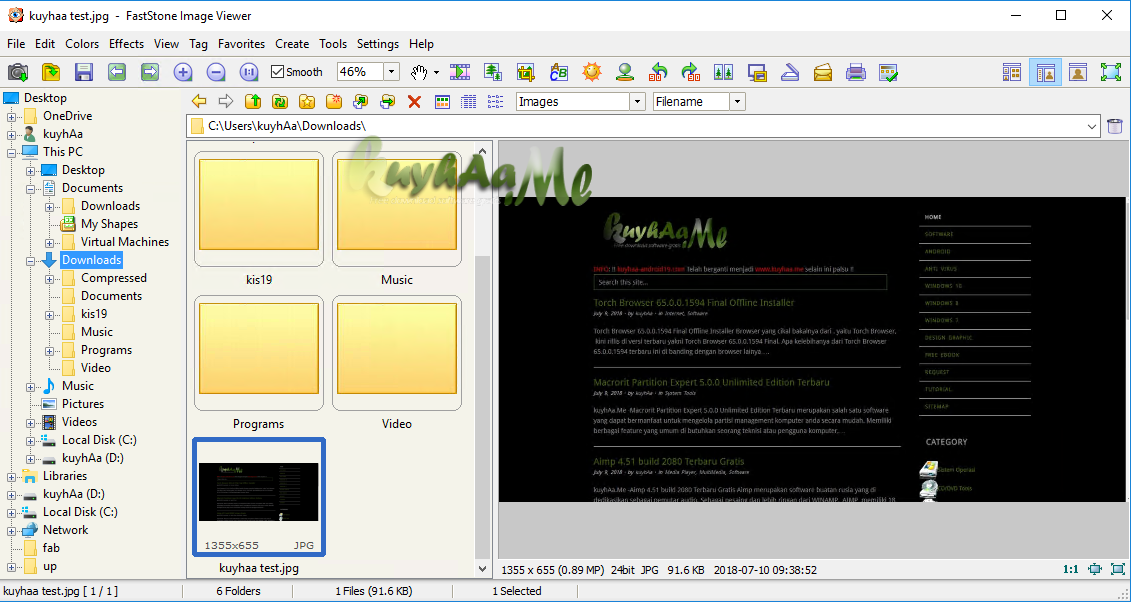
Task: Refresh folder with the green circular arrows icon
Action: pos(279,102)
